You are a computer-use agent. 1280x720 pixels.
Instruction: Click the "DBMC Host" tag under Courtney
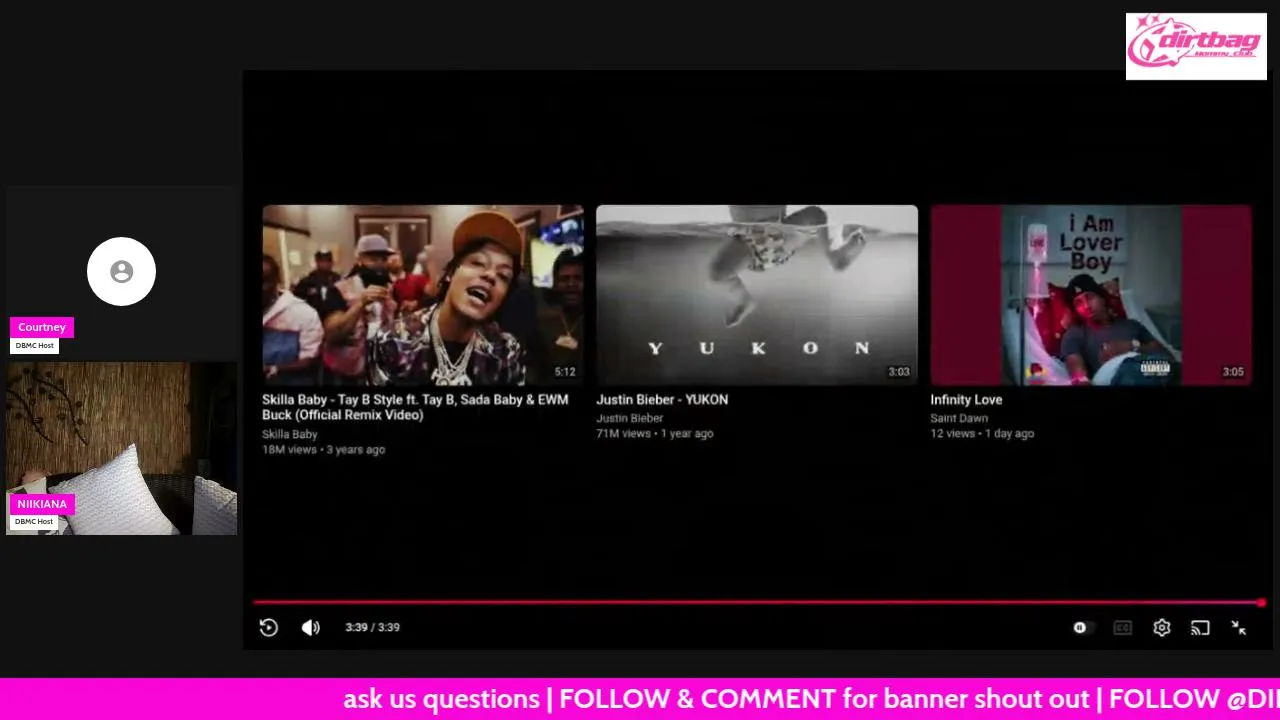(x=34, y=346)
